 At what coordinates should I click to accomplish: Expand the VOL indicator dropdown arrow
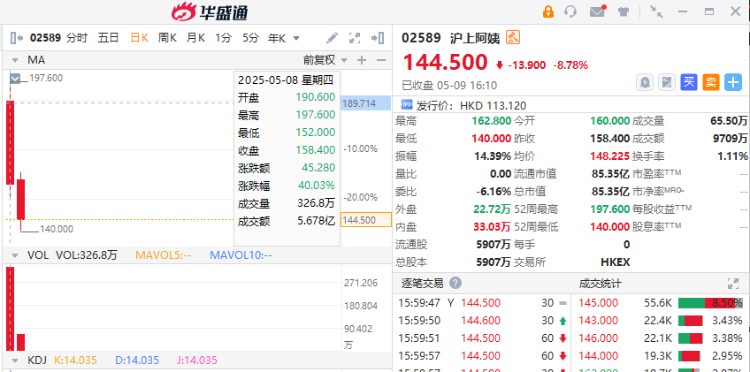pos(15,256)
